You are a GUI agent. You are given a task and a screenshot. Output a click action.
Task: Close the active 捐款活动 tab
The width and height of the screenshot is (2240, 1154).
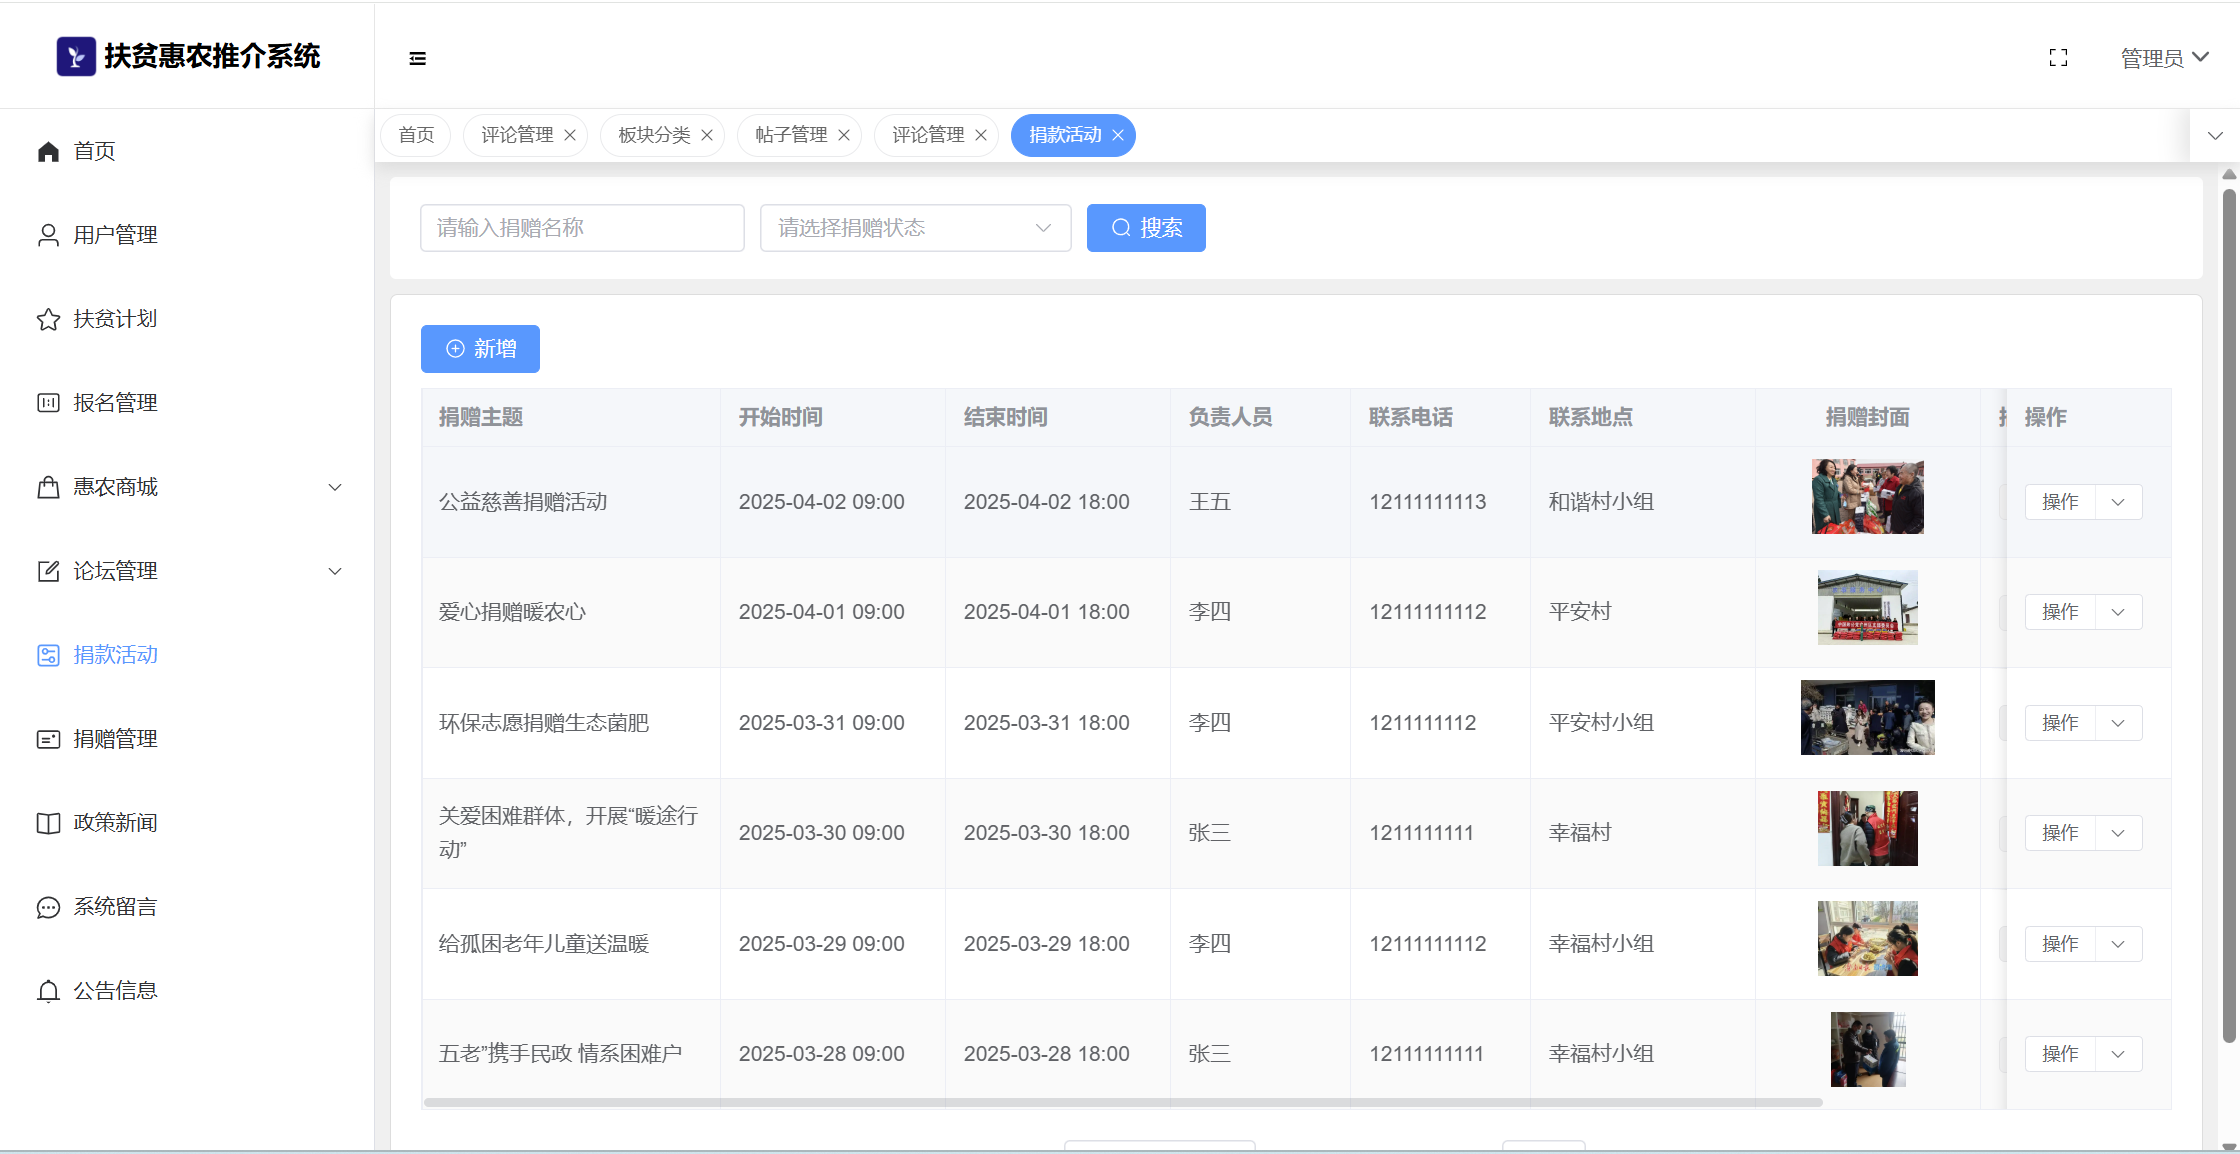1118,135
